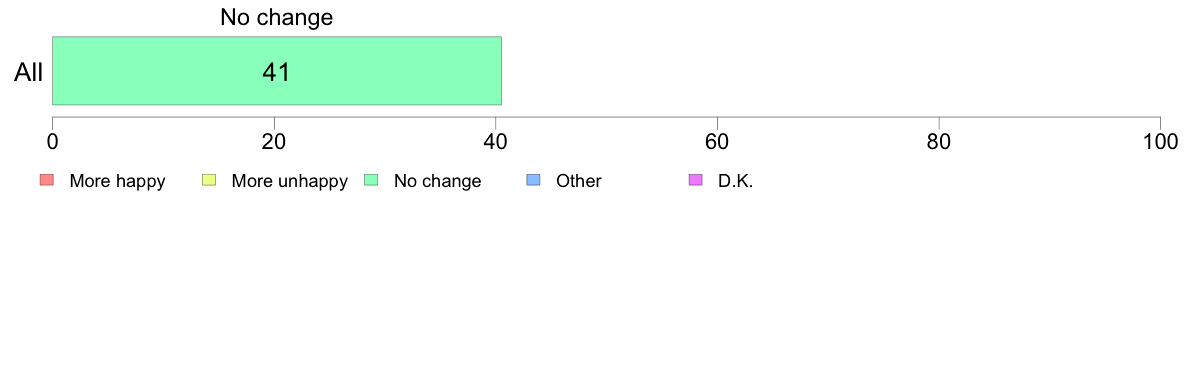Viewport: 1188px width, 368px height.
Task: Click the All row label
Action: (x=29, y=73)
